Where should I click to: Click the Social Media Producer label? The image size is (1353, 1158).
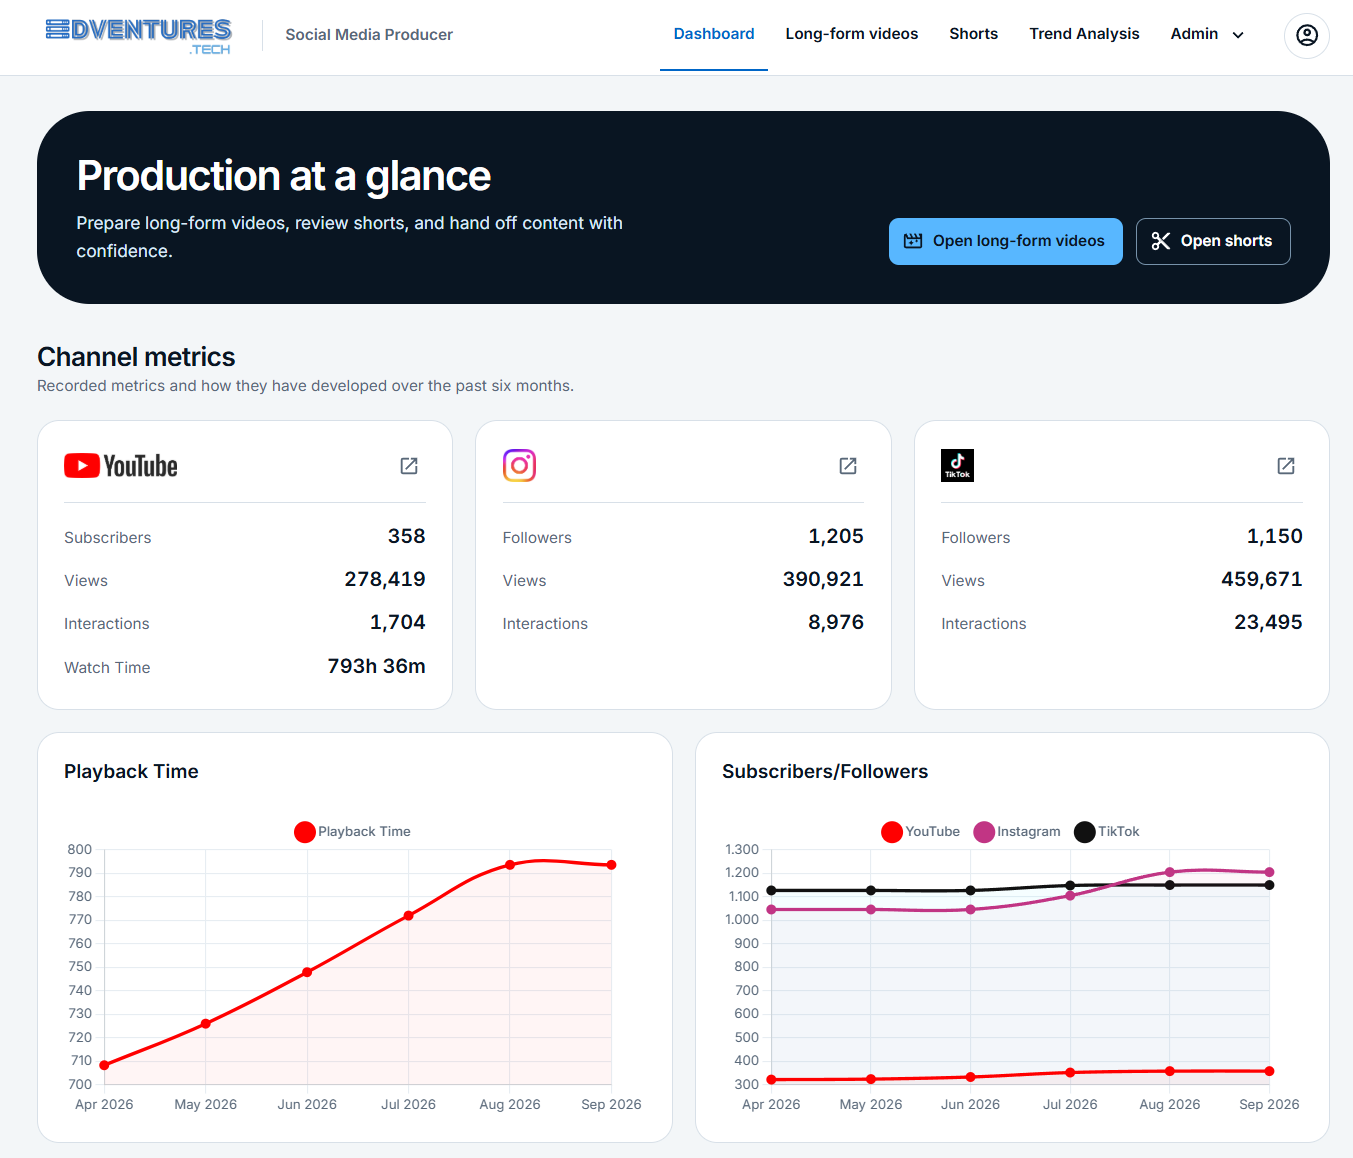click(369, 35)
